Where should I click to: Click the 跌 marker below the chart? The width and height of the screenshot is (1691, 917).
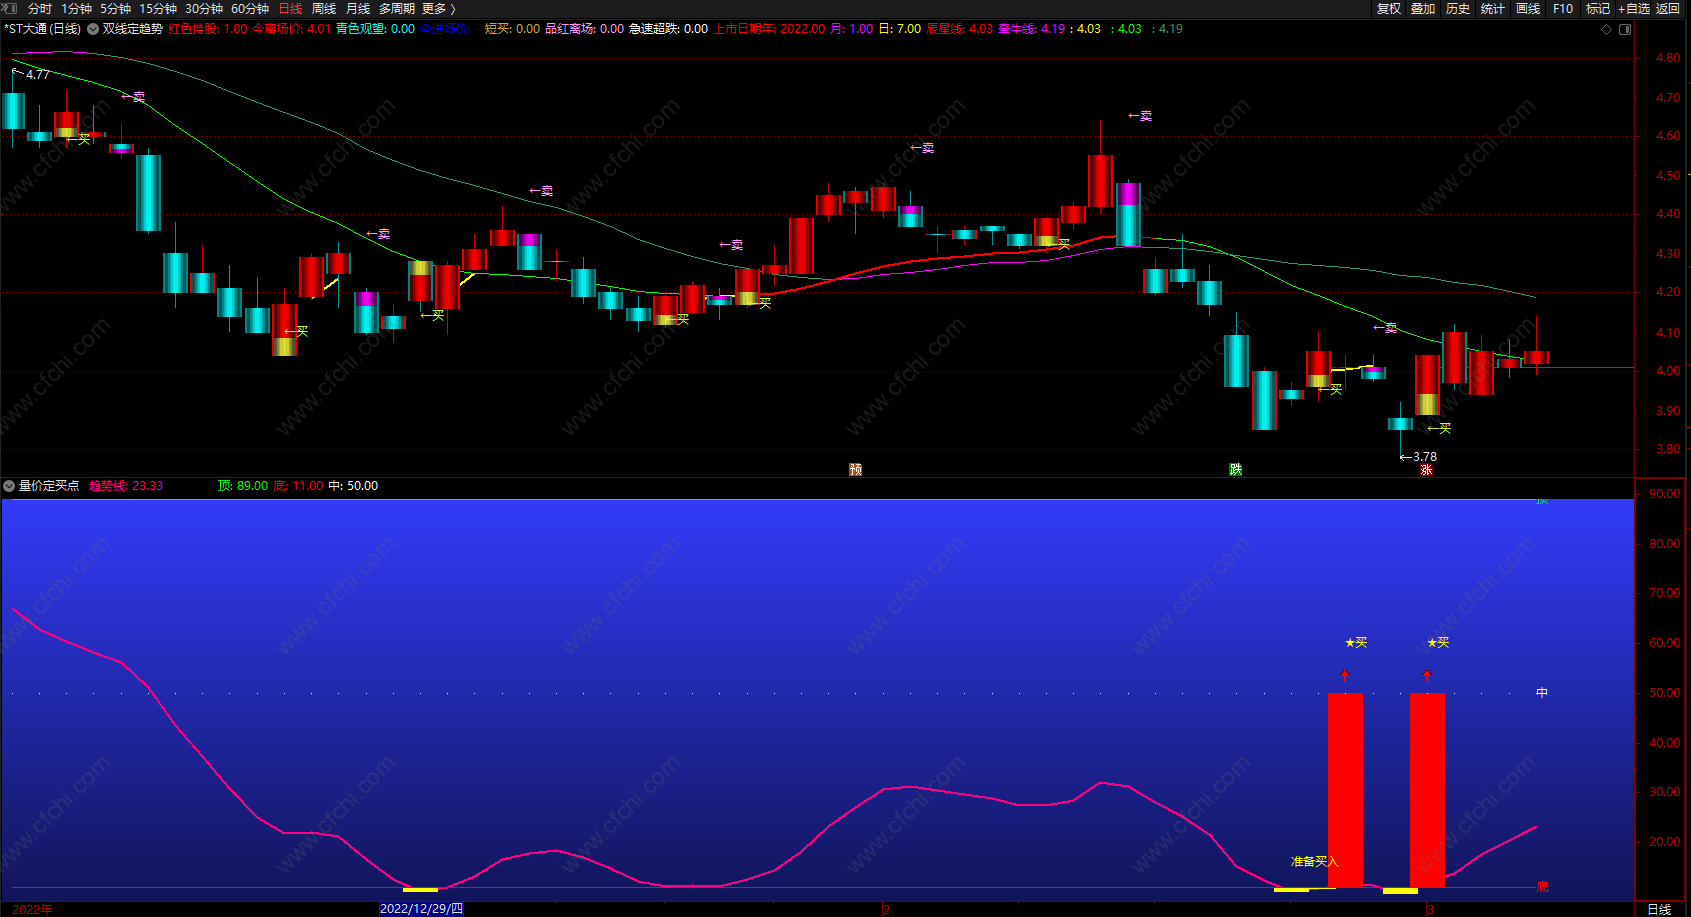pos(1236,470)
